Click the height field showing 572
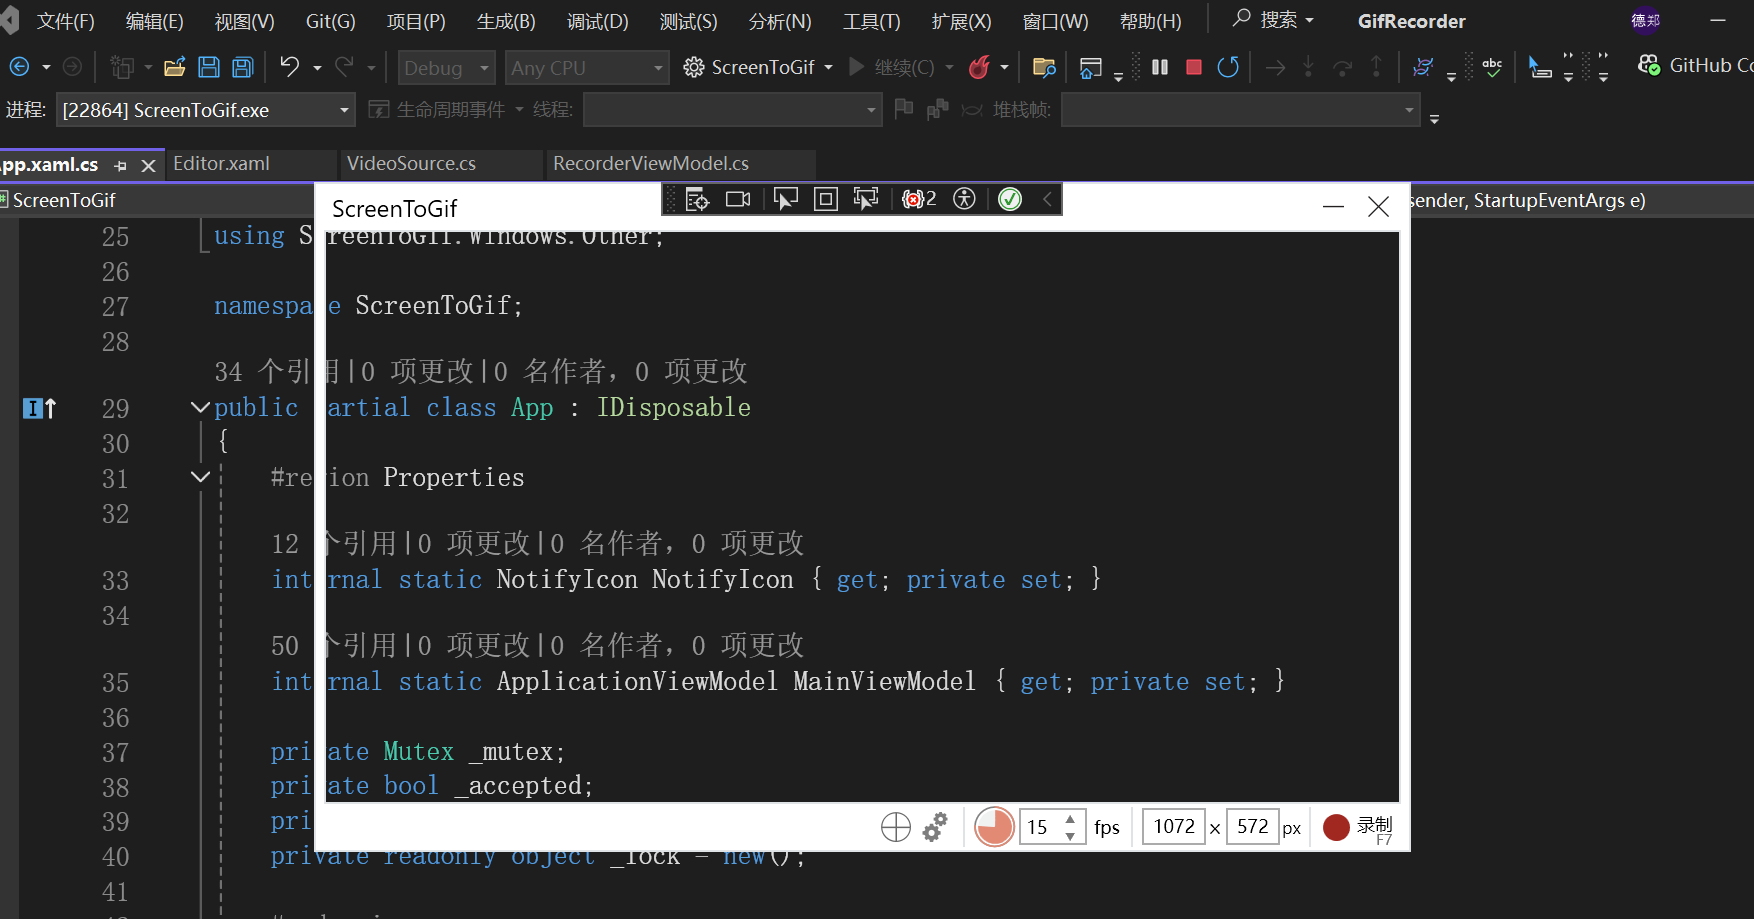 (1252, 827)
